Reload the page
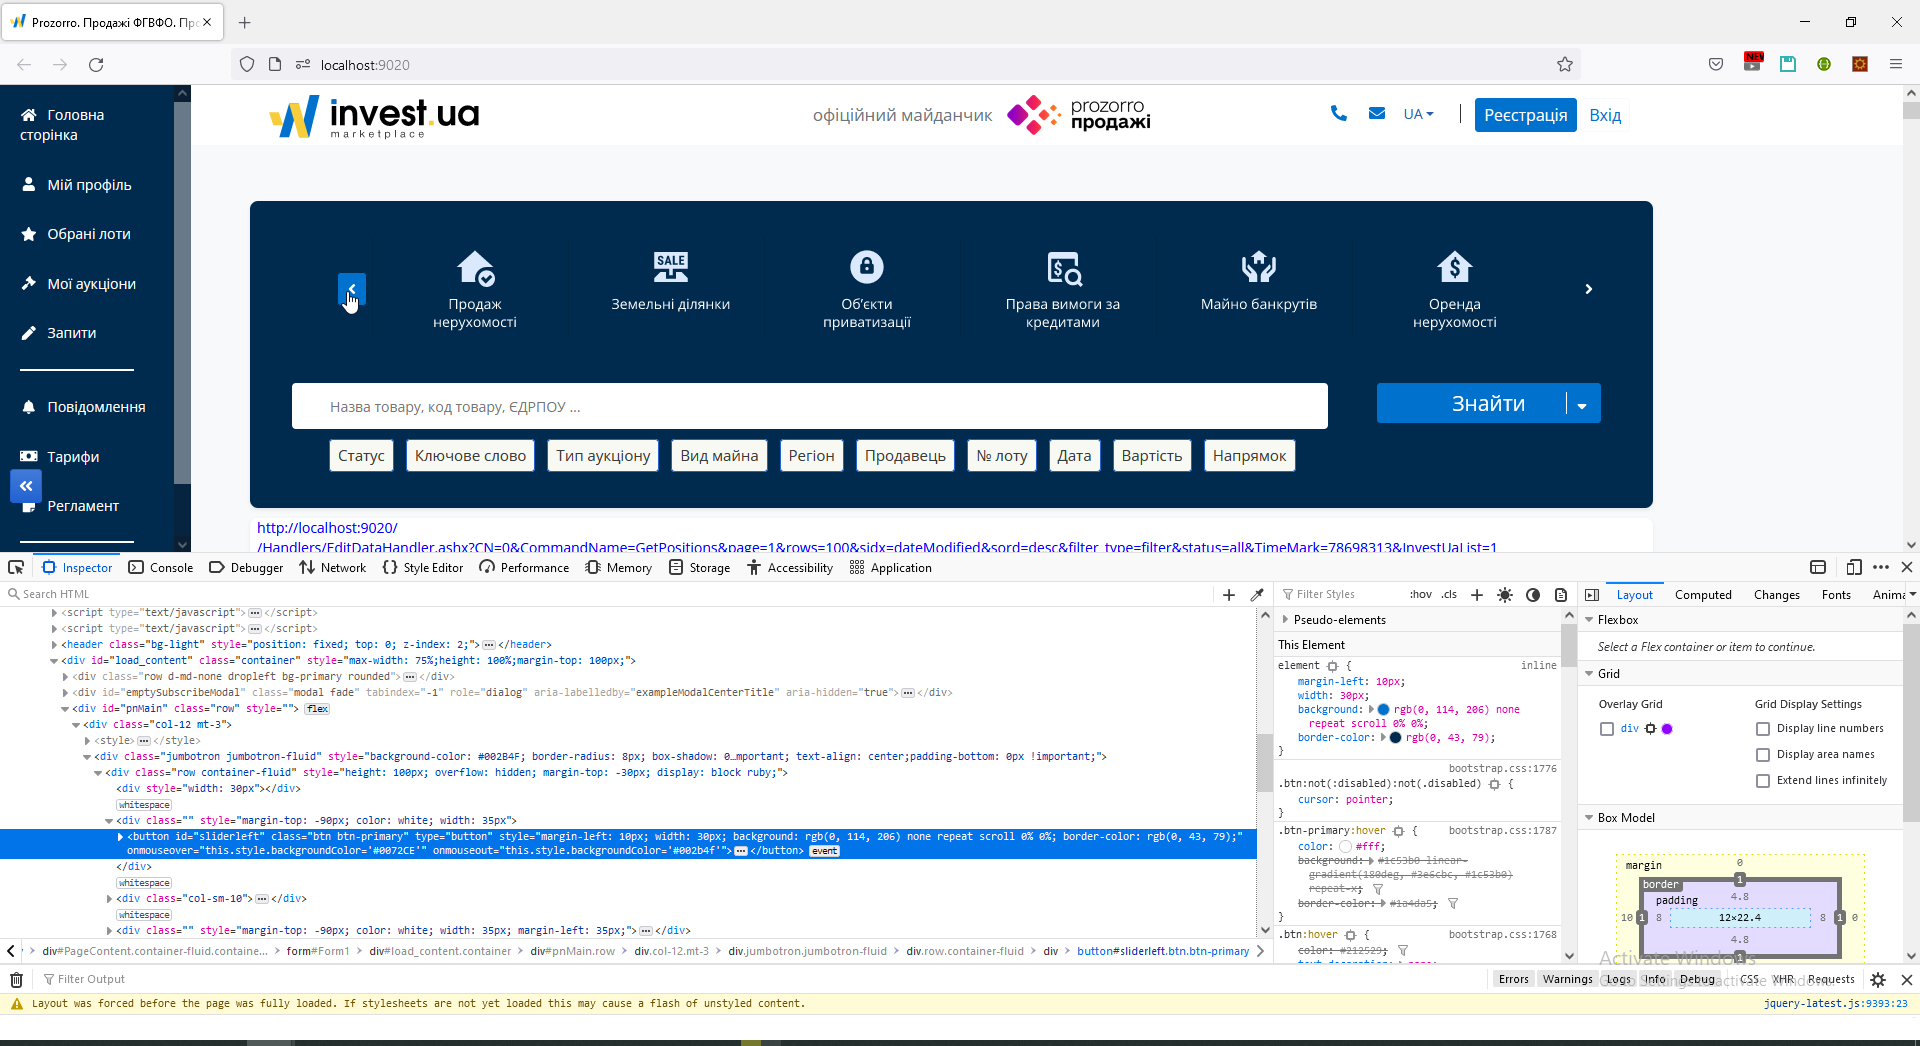Viewport: 1920px width, 1046px height. point(96,64)
